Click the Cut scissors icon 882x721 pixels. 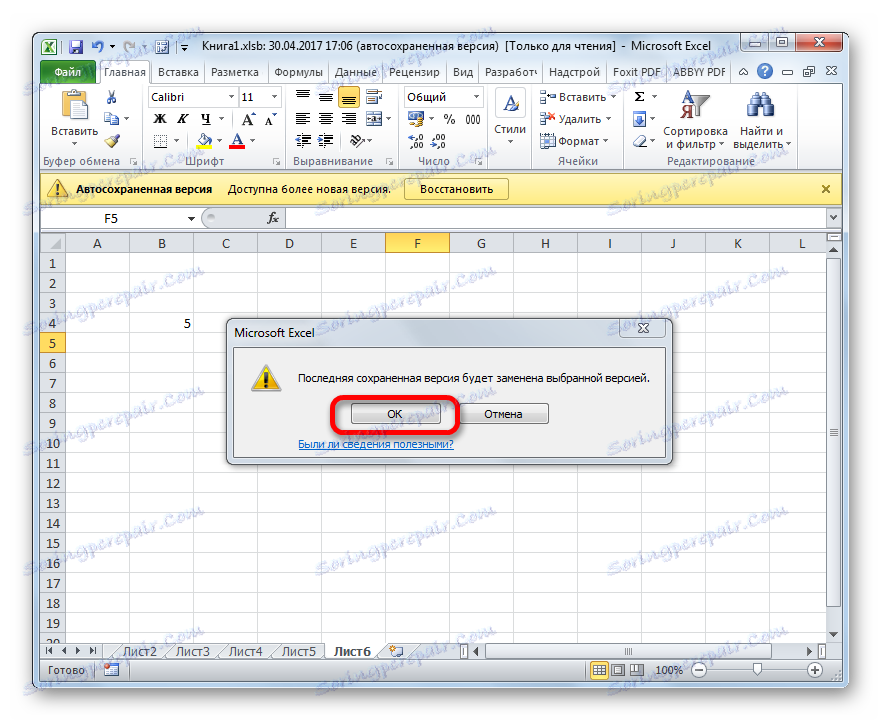[x=111, y=97]
